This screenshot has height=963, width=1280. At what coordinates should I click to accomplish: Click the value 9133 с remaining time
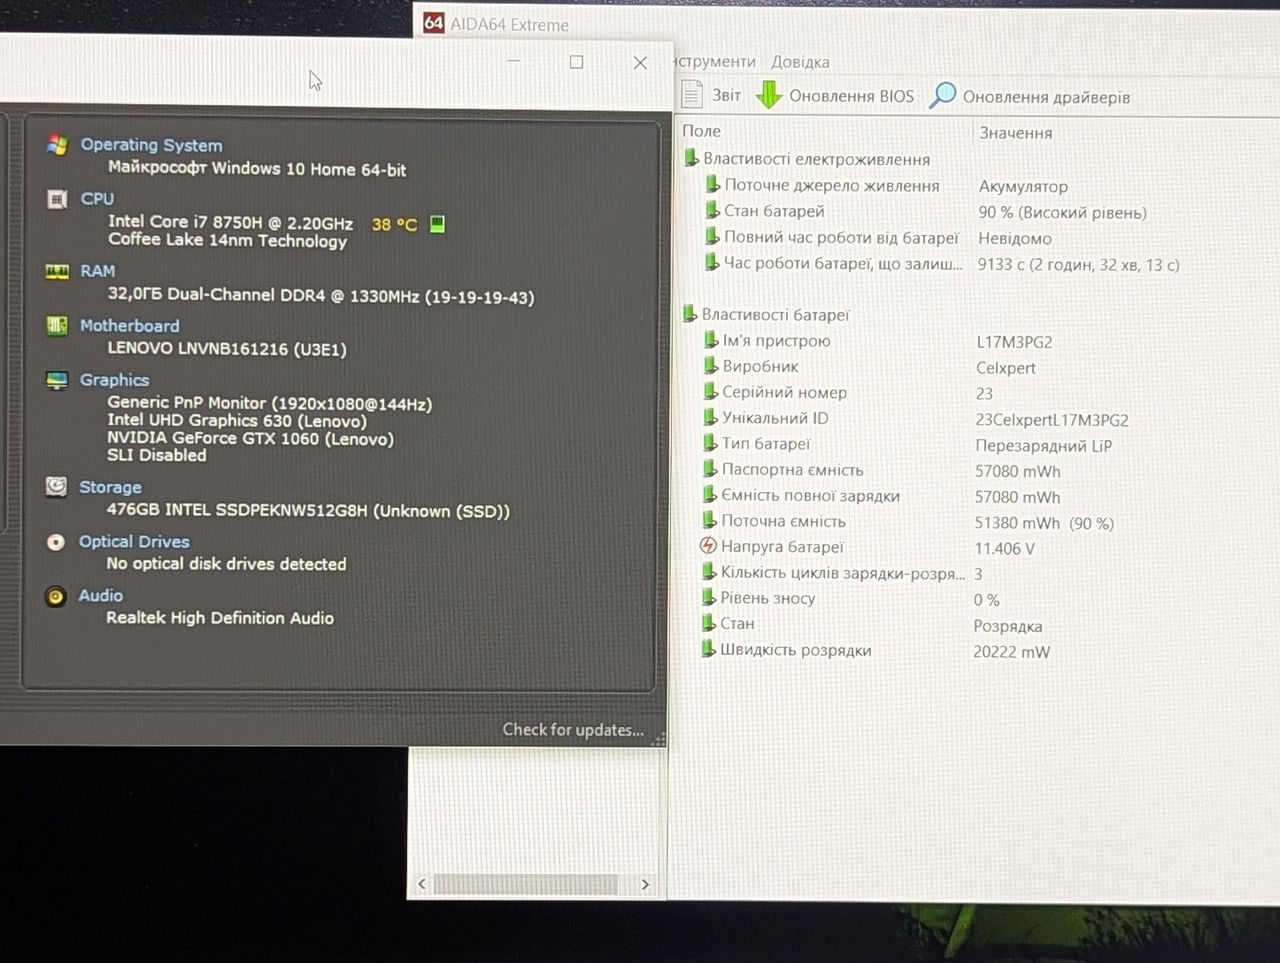coord(1079,265)
